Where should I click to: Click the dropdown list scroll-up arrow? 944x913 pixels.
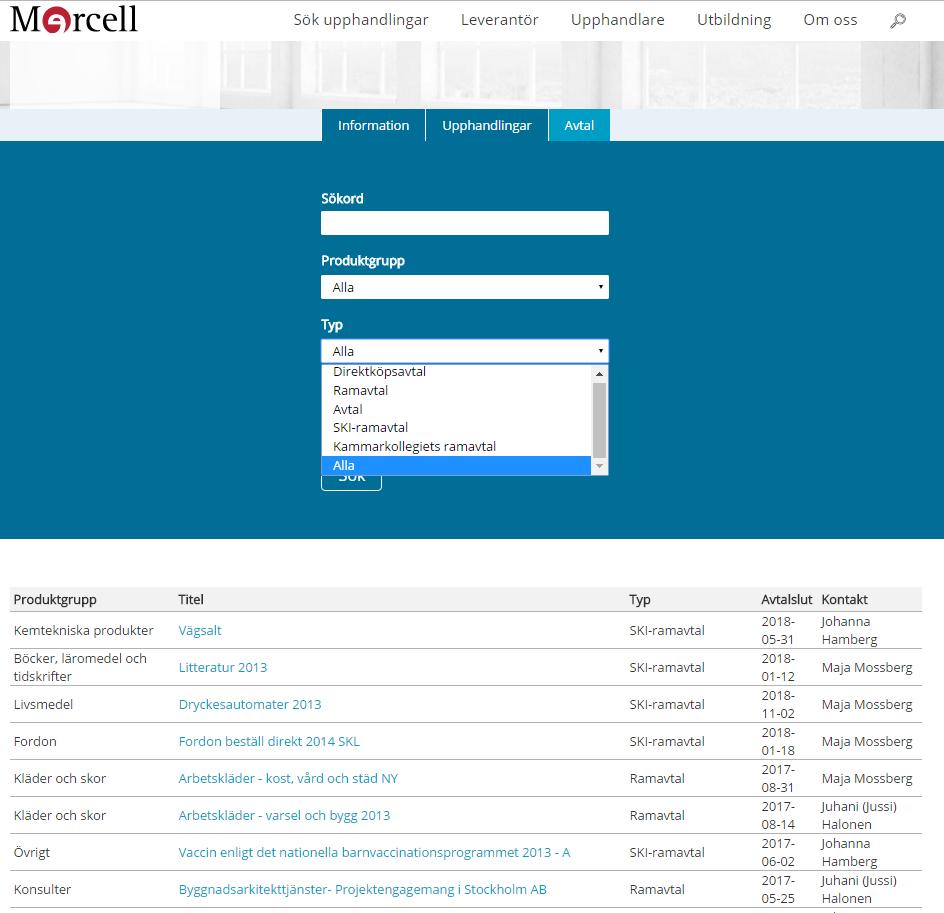[x=599, y=374]
